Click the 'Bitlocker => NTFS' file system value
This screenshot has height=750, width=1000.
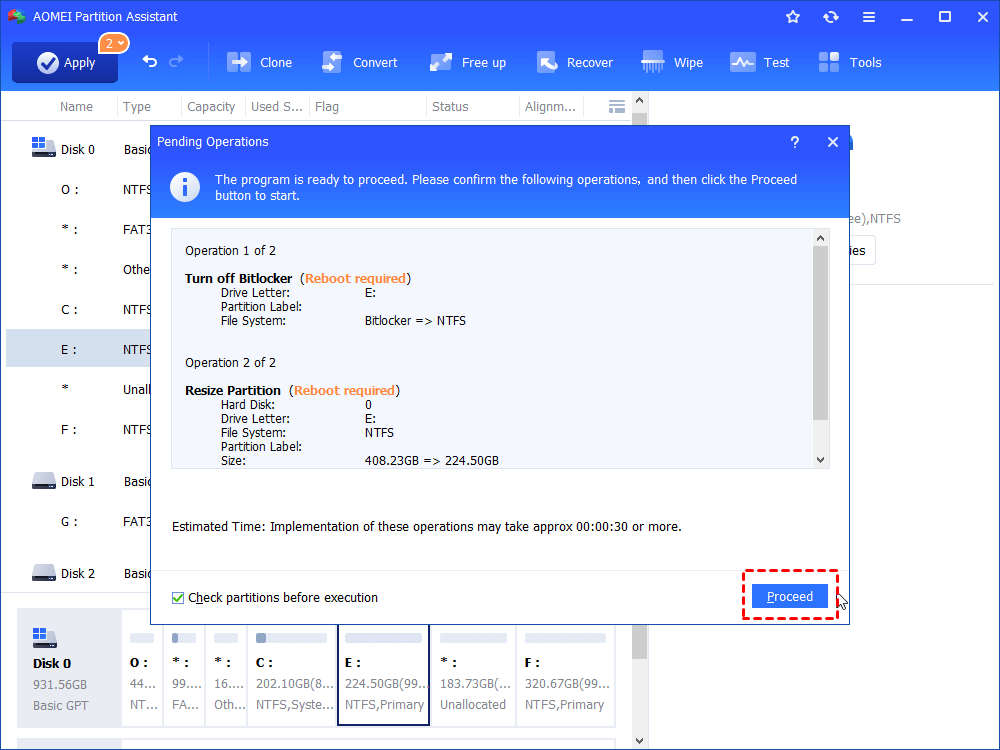click(415, 321)
